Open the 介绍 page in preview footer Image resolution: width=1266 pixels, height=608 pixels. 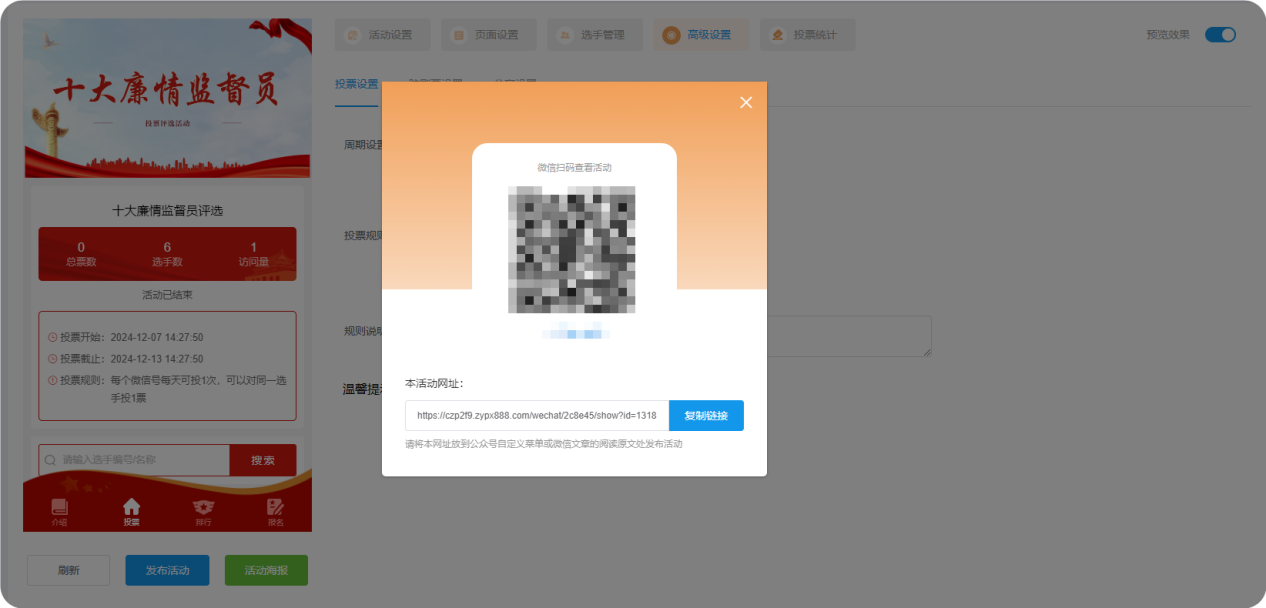pos(60,513)
